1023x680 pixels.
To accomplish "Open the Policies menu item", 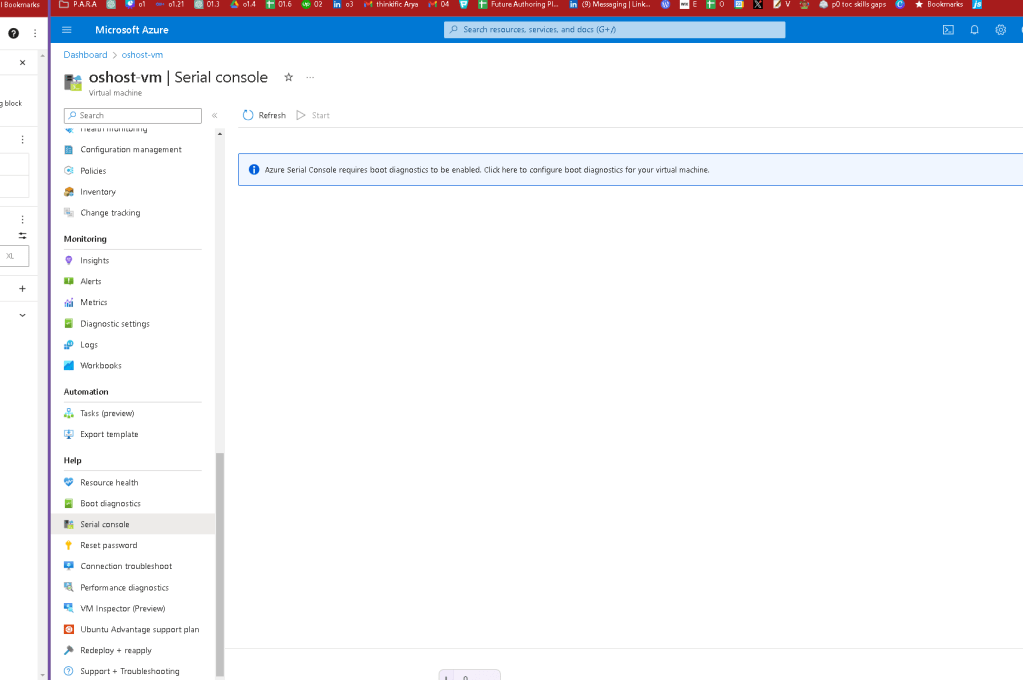I will pos(93,171).
